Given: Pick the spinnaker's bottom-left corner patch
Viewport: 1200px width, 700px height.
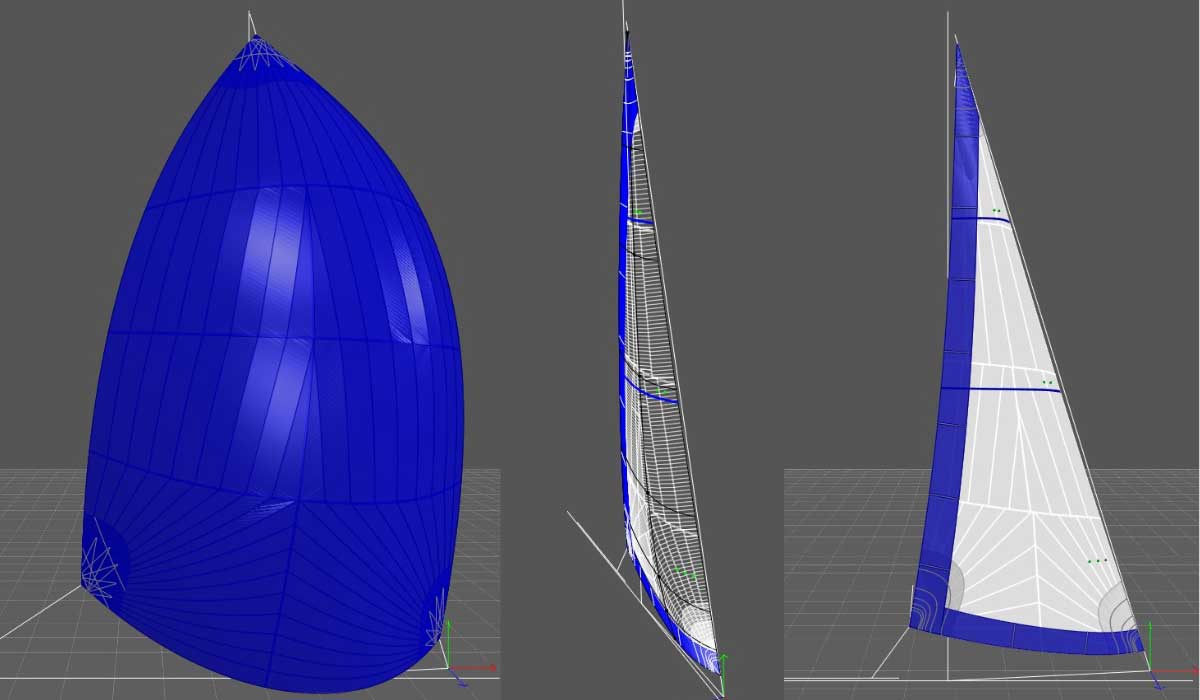Looking at the screenshot, I should (103, 567).
